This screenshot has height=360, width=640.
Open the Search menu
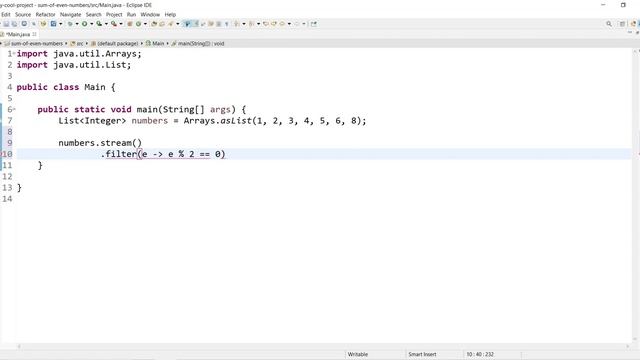(x=93, y=14)
